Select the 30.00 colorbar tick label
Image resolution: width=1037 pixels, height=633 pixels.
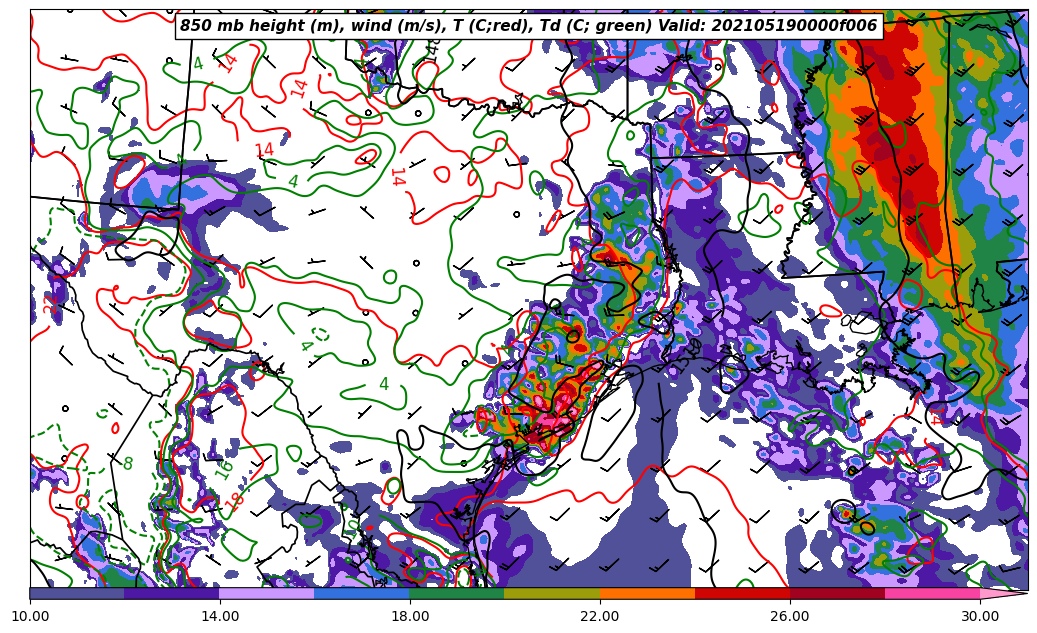coord(980,616)
